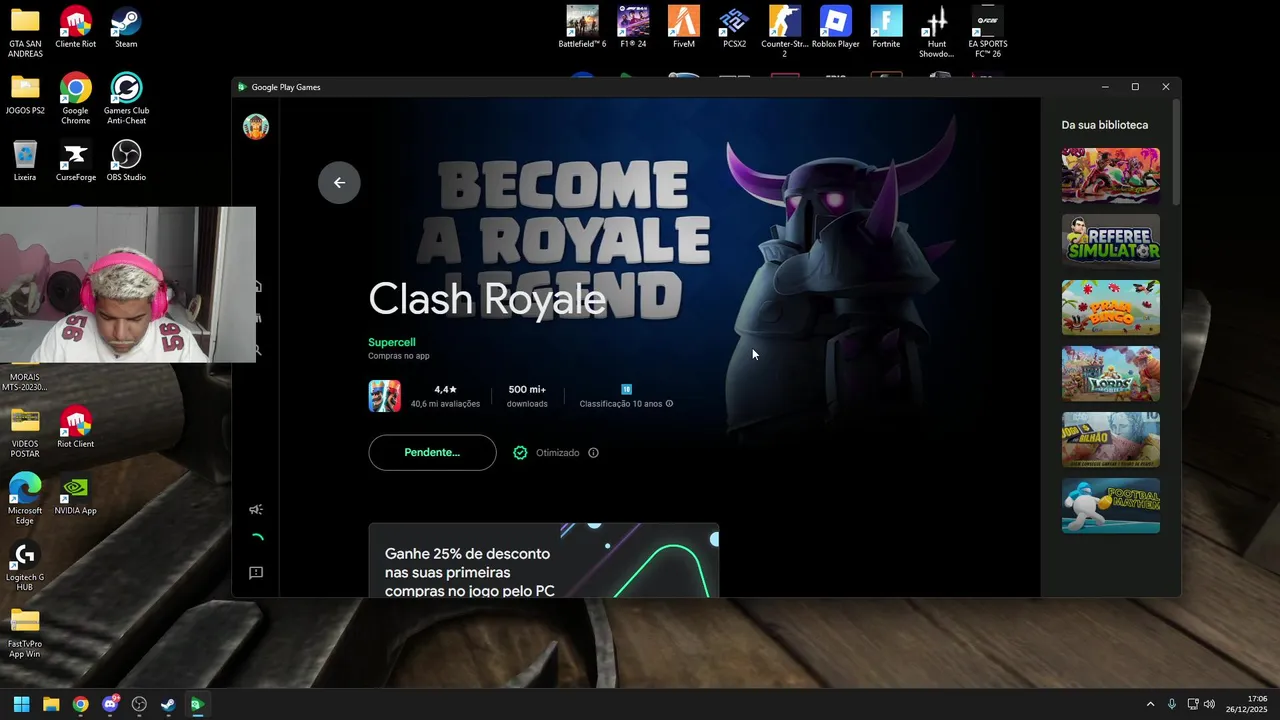Open Logitech G HUB desktop shortcut
1280x720 pixels.
(25, 566)
